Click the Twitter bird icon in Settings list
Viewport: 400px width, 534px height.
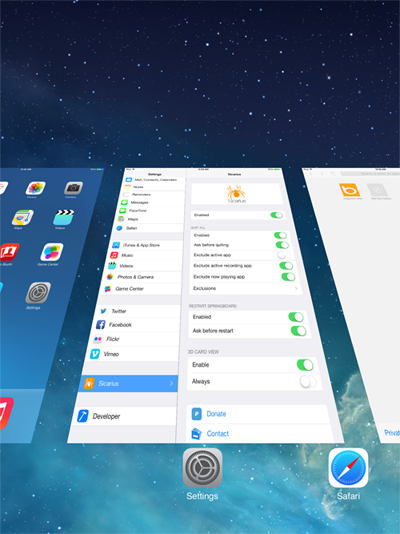point(103,311)
